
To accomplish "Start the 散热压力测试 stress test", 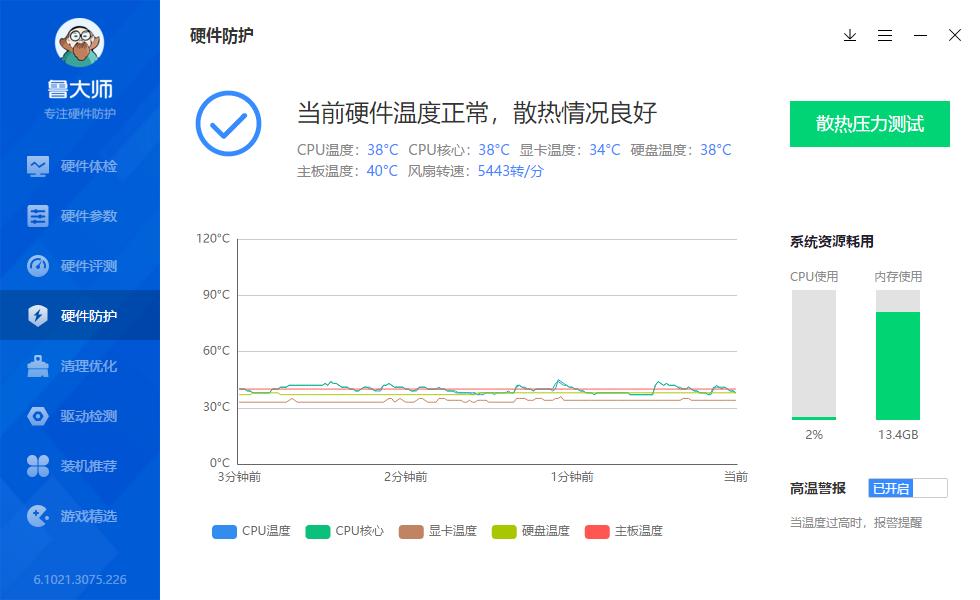I will (869, 124).
